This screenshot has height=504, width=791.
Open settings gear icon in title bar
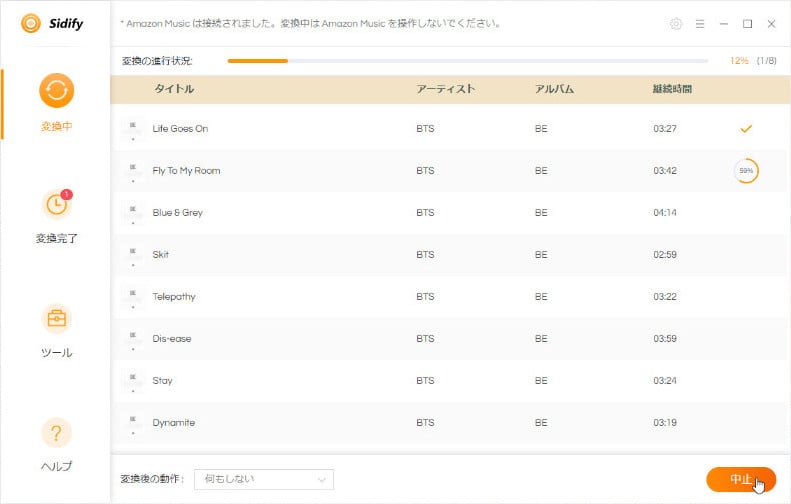[676, 24]
